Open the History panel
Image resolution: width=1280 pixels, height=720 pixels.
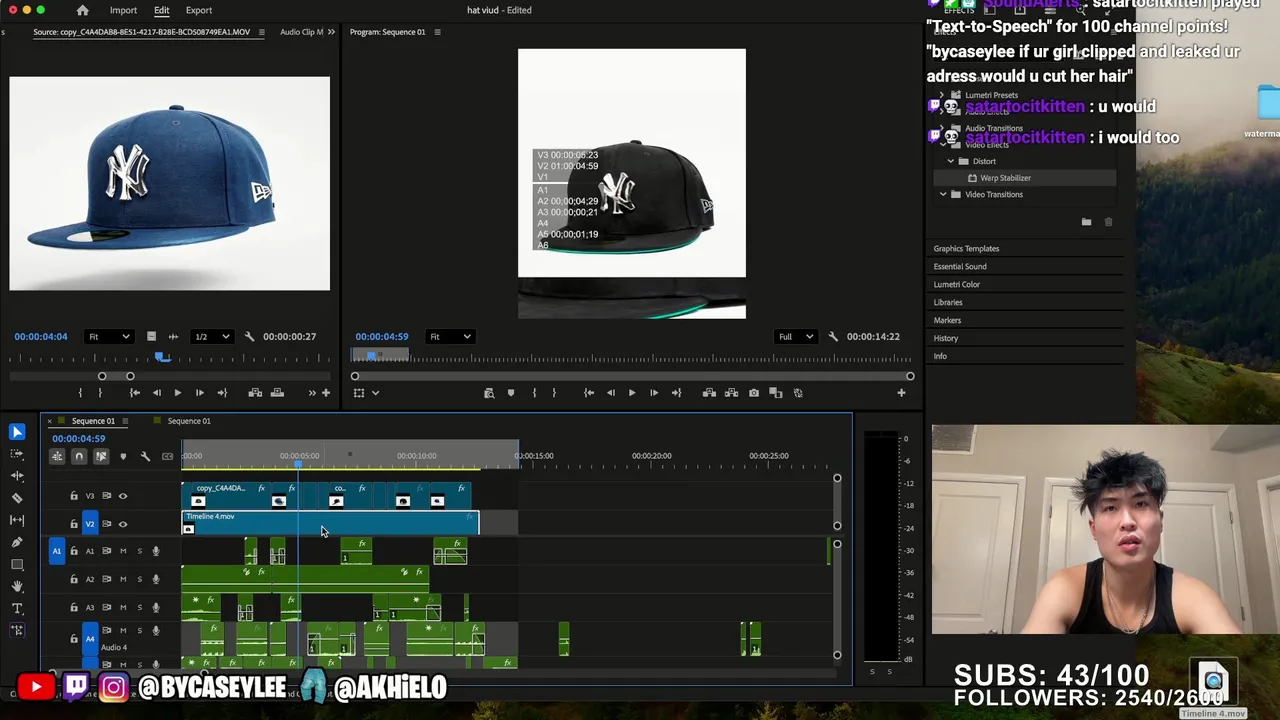click(945, 339)
